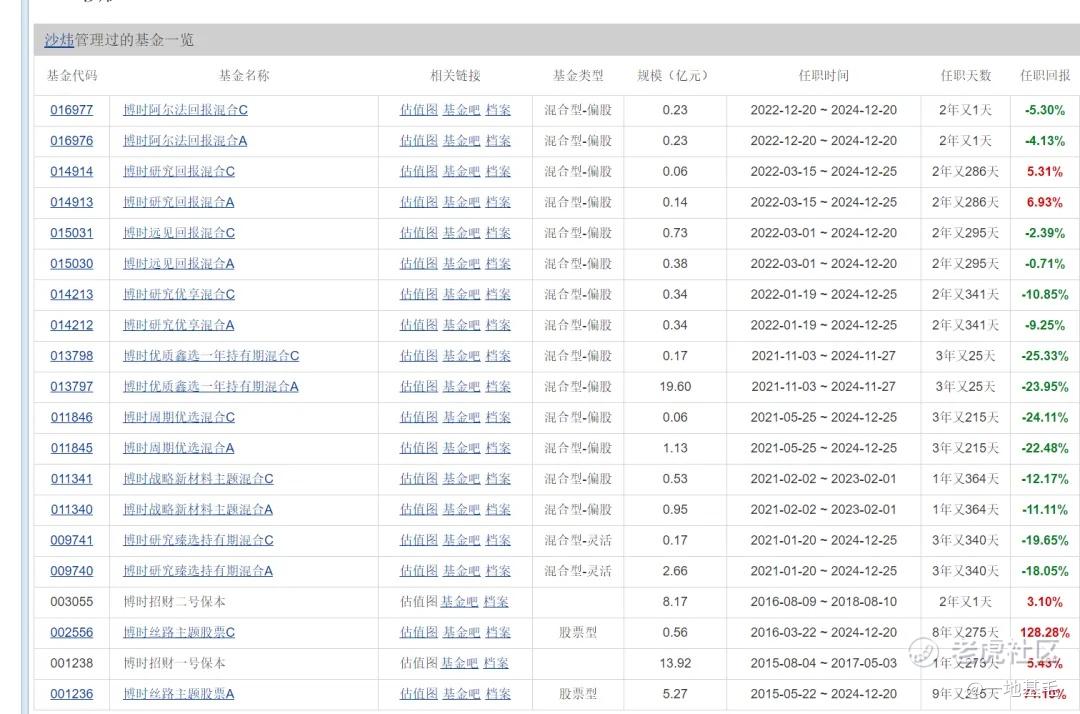The width and height of the screenshot is (1080, 714).
Task: Open 博时阿尔法回报混合C fund page
Action: 185,110
